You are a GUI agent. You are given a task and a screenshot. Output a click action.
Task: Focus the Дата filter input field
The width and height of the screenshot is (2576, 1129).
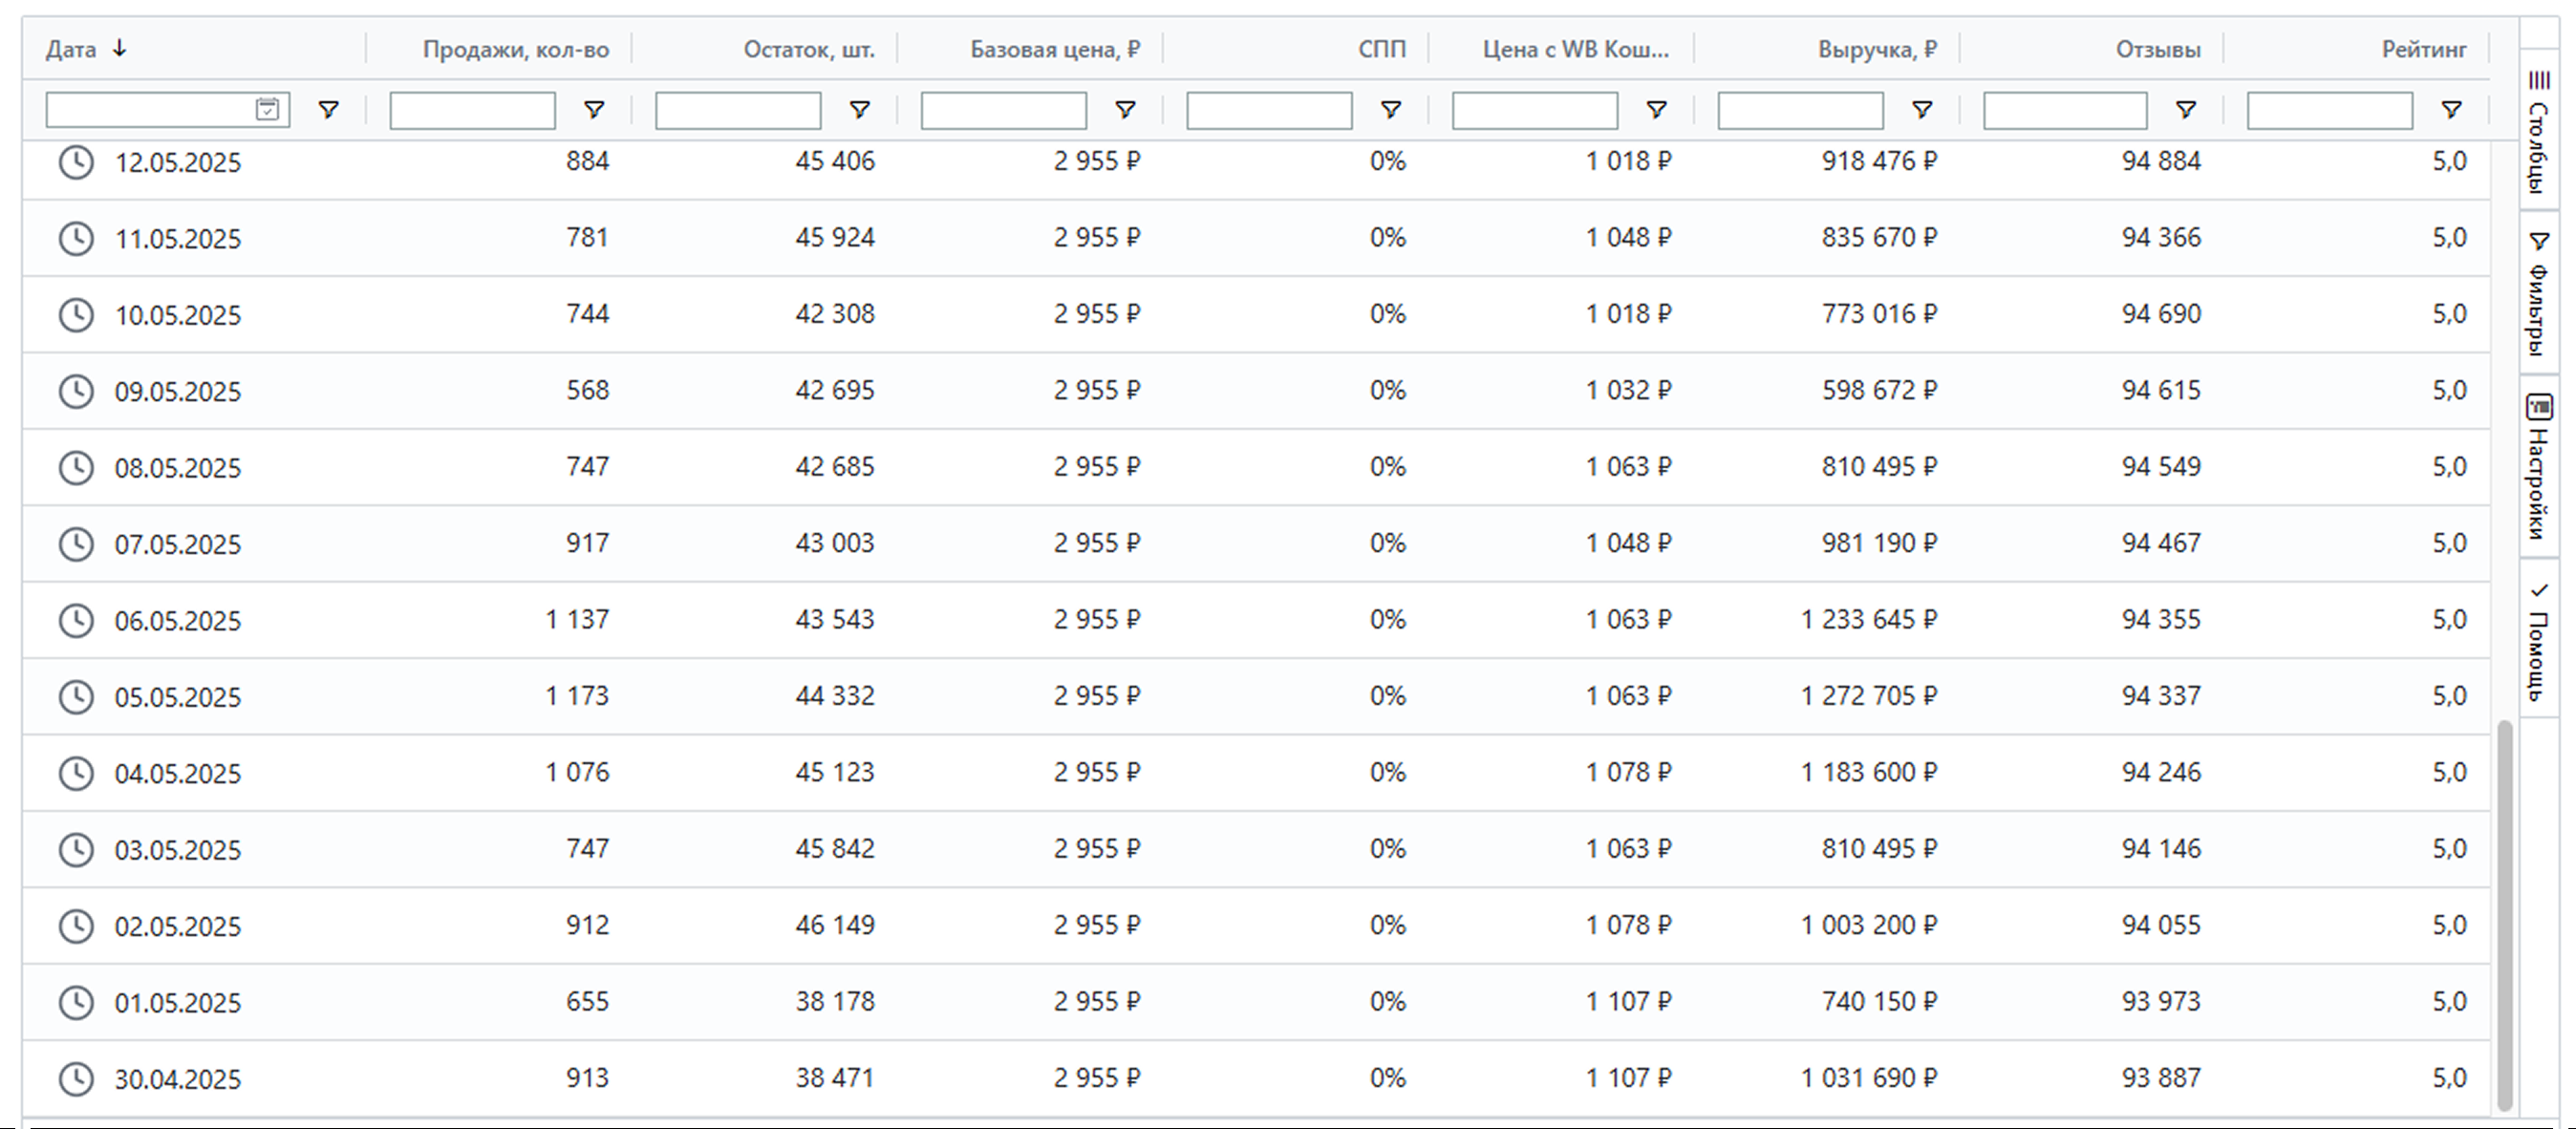point(168,110)
